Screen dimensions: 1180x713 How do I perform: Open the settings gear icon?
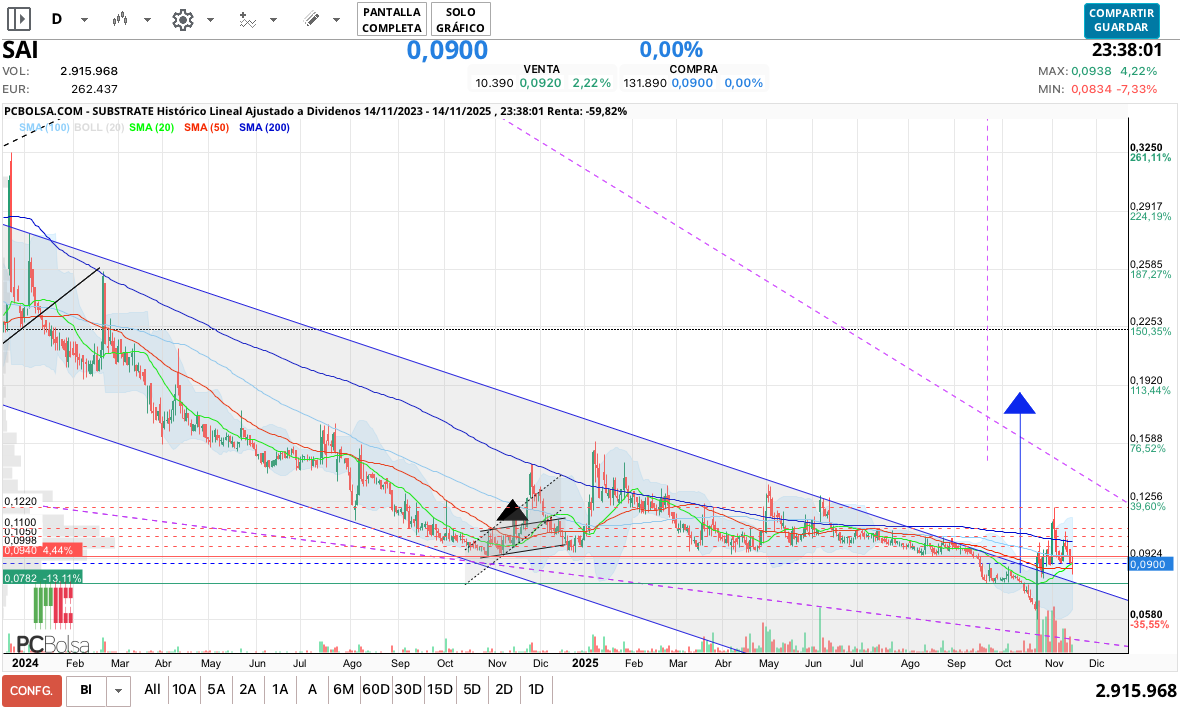(x=182, y=19)
